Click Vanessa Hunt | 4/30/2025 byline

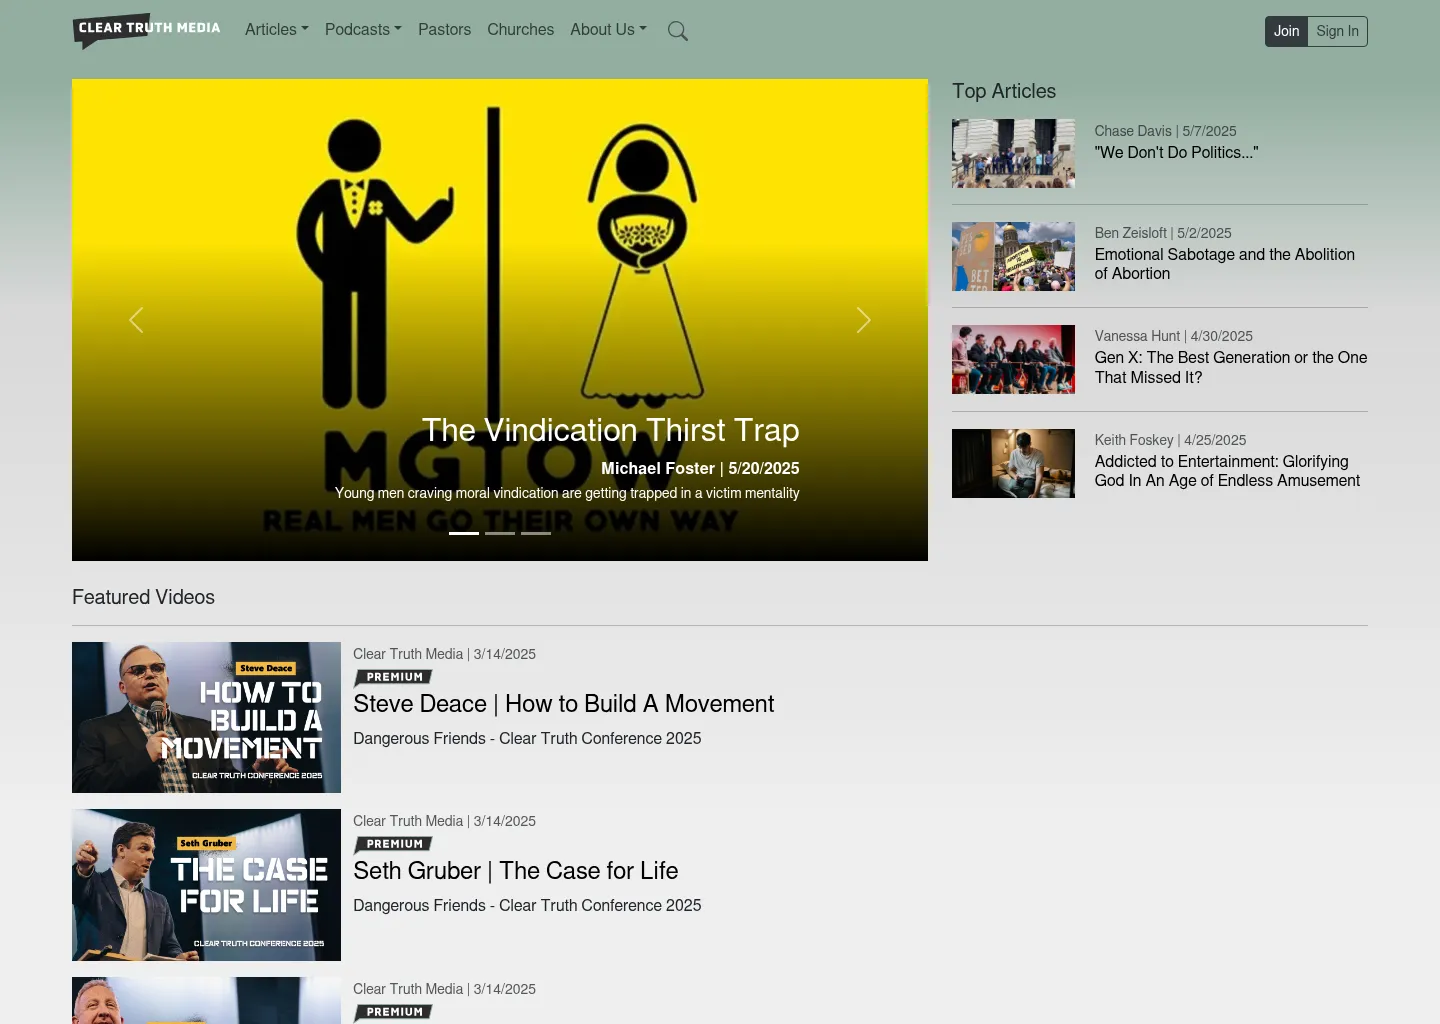(1173, 336)
